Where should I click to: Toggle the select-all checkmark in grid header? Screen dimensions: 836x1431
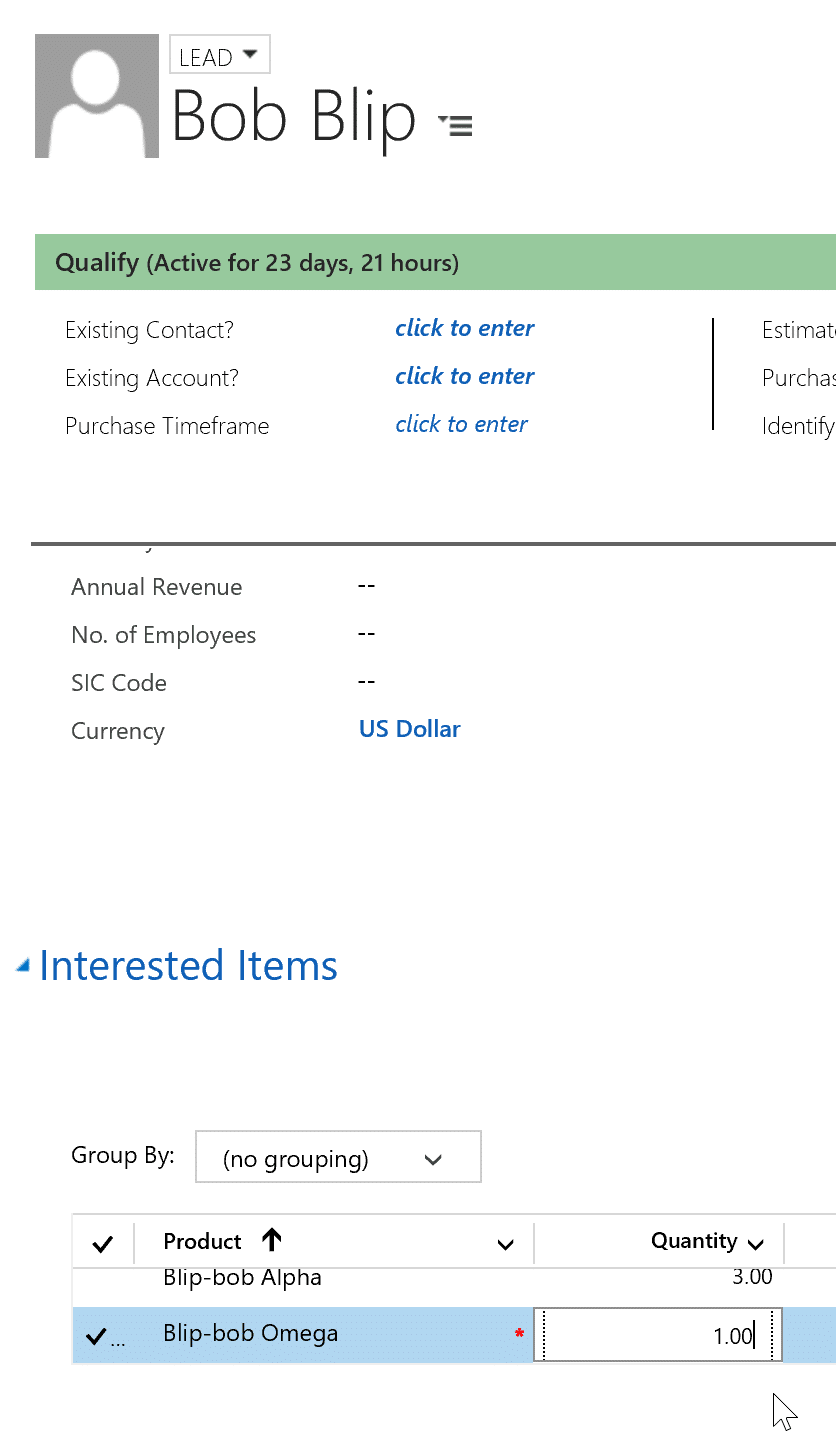tap(102, 1243)
